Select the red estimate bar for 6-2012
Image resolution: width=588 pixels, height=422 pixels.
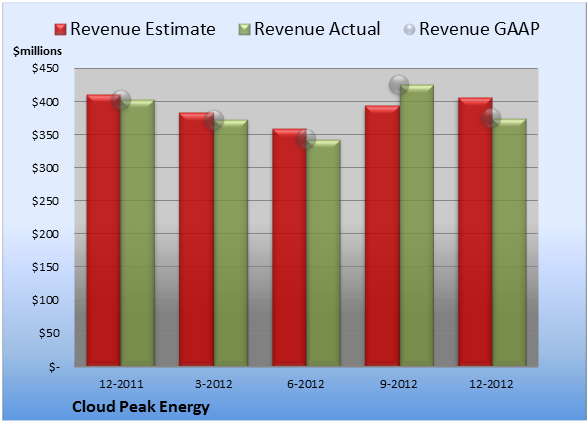(290, 247)
